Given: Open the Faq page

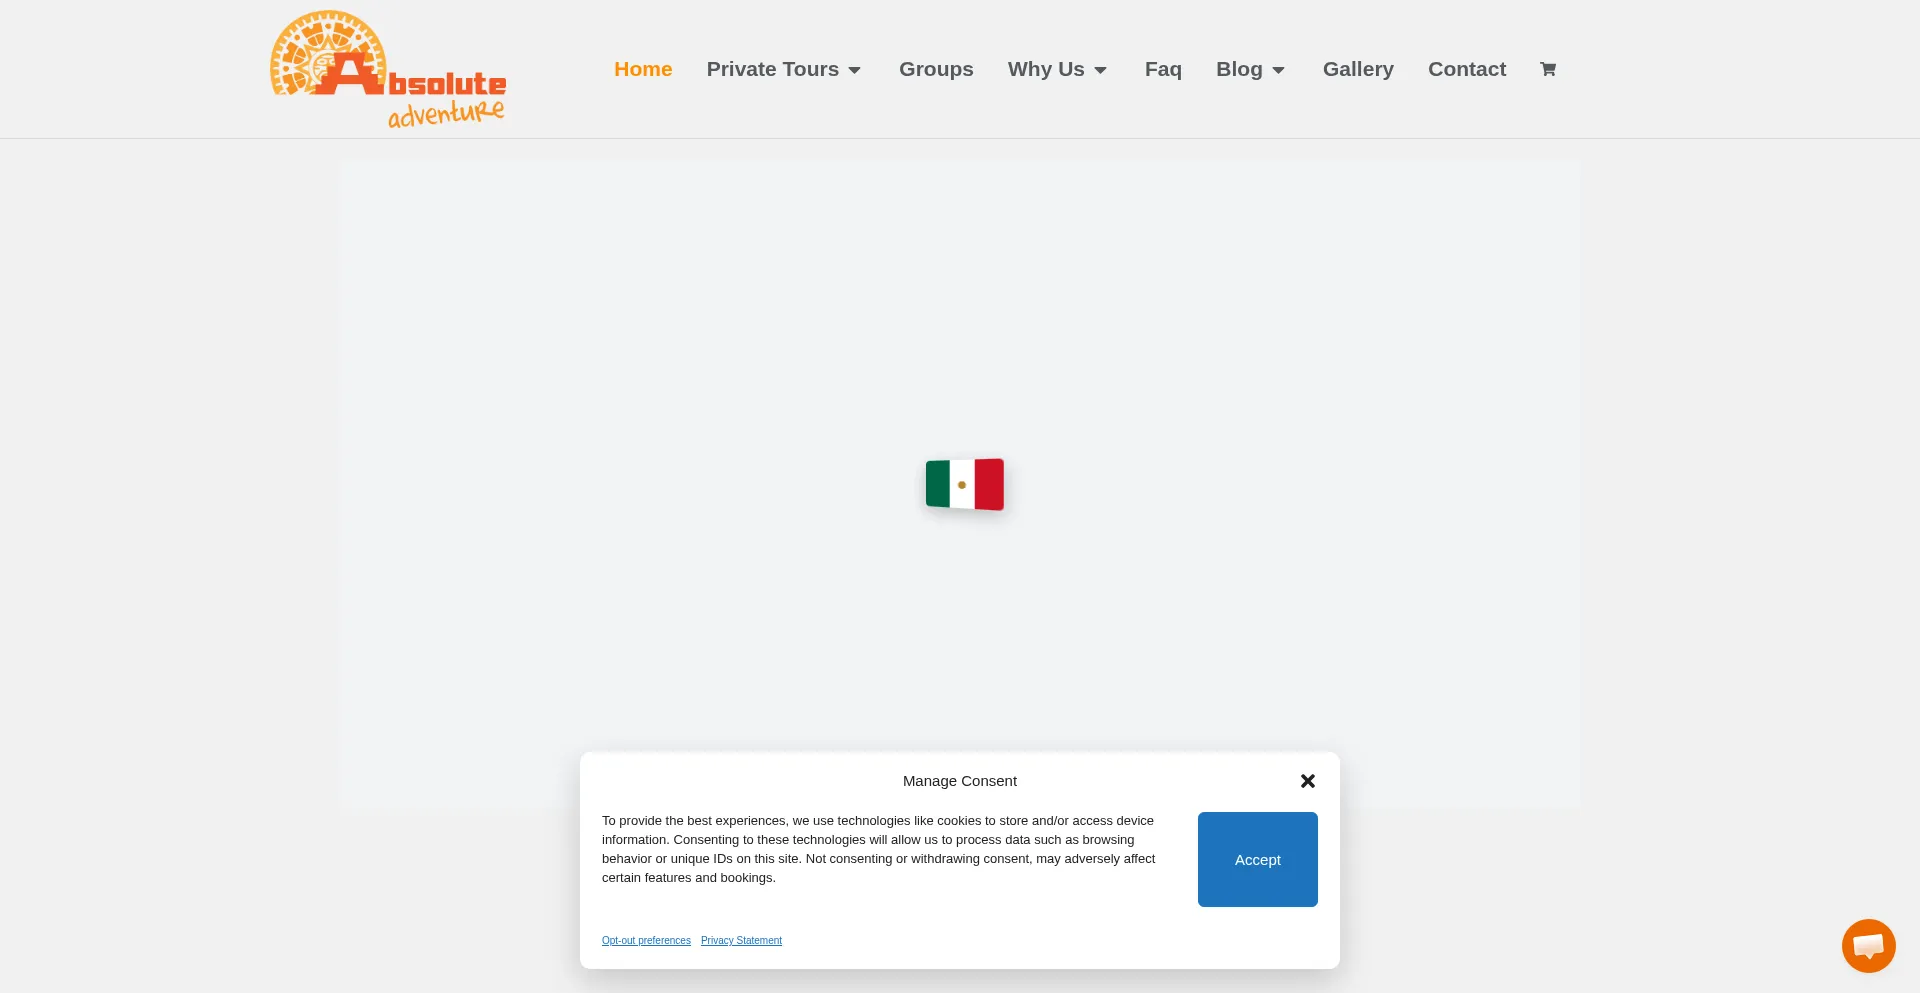Looking at the screenshot, I should (x=1163, y=69).
